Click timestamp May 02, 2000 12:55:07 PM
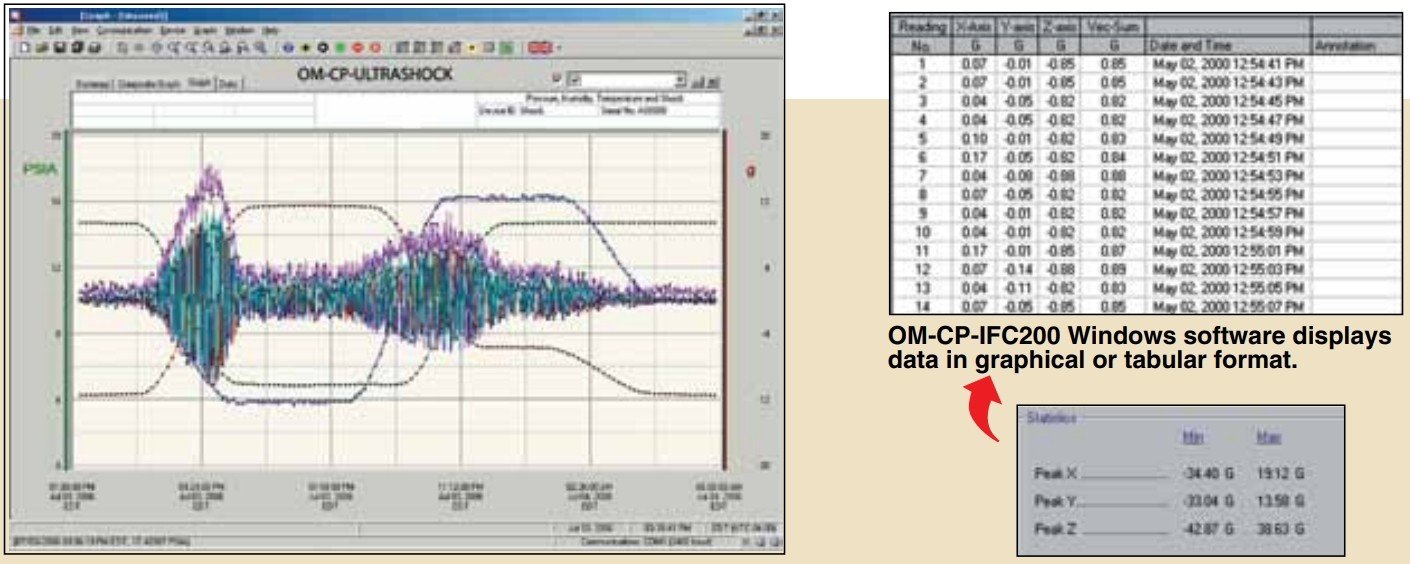The width and height of the screenshot is (1410, 564). coord(1229,306)
